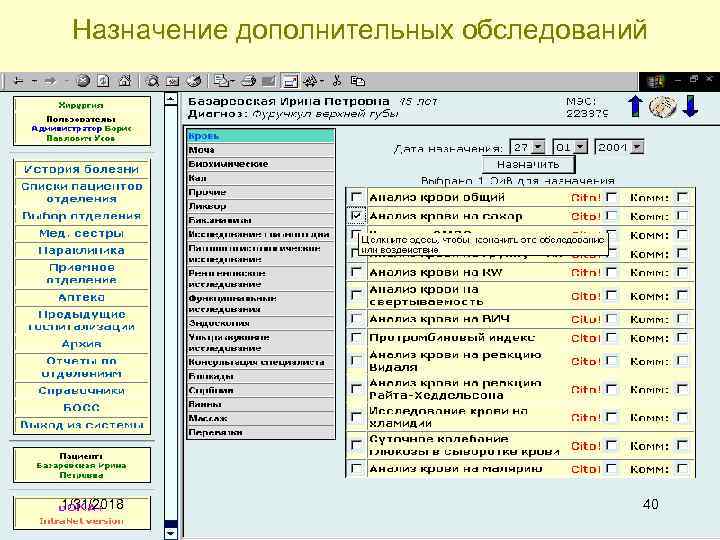Select the Биохимические category
This screenshot has height=540, width=720.
click(261, 164)
